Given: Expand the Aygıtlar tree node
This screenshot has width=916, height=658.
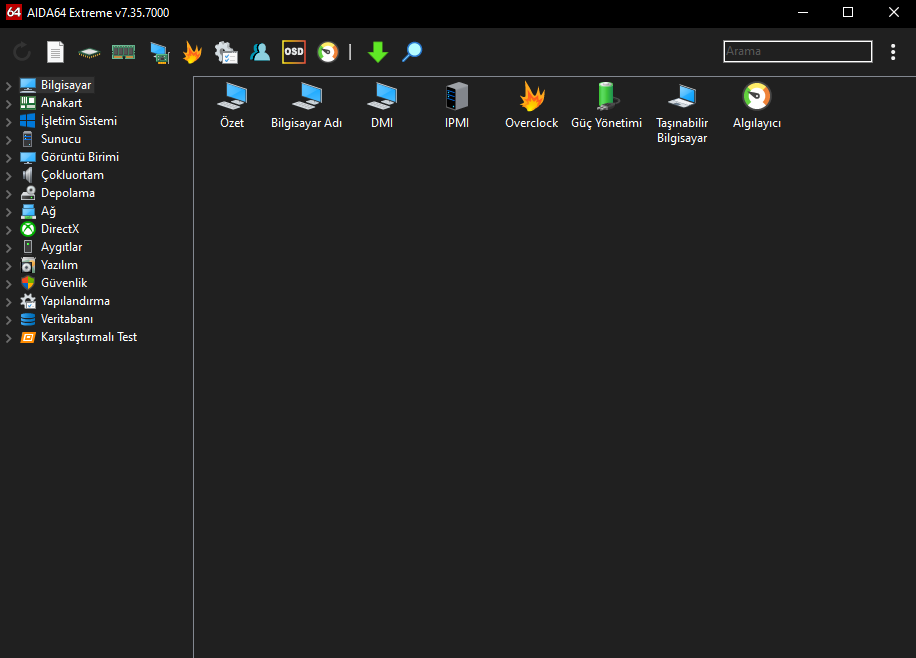Looking at the screenshot, I should [x=9, y=248].
